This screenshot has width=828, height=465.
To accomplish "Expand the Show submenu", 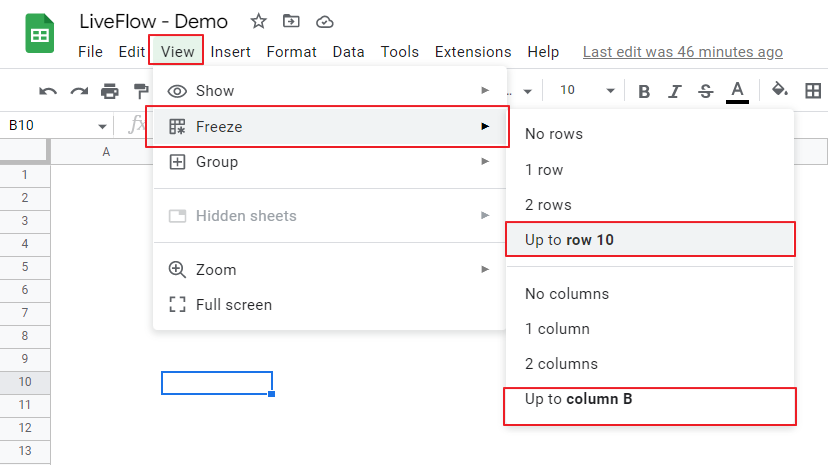I will (330, 91).
